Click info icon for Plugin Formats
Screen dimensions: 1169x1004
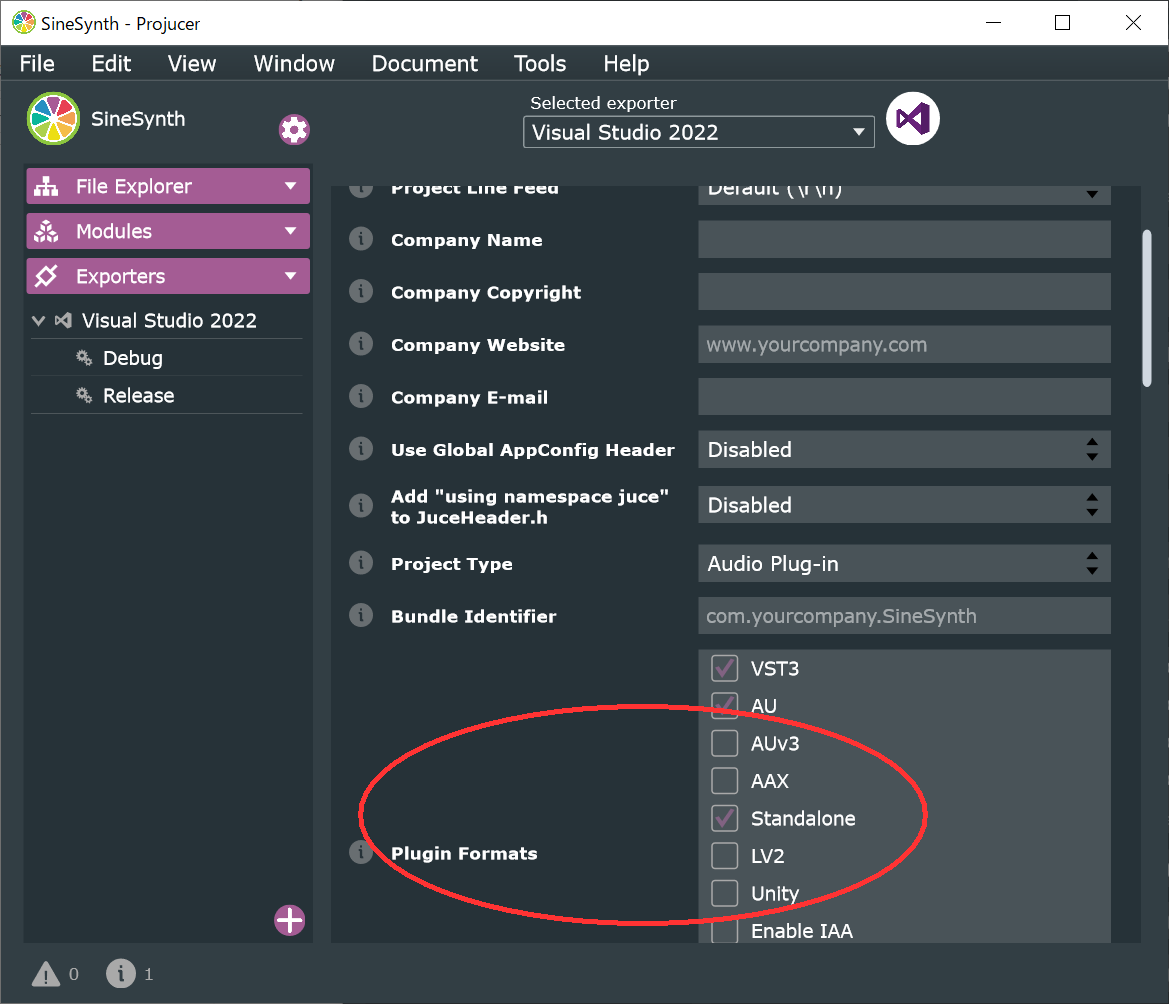click(361, 852)
